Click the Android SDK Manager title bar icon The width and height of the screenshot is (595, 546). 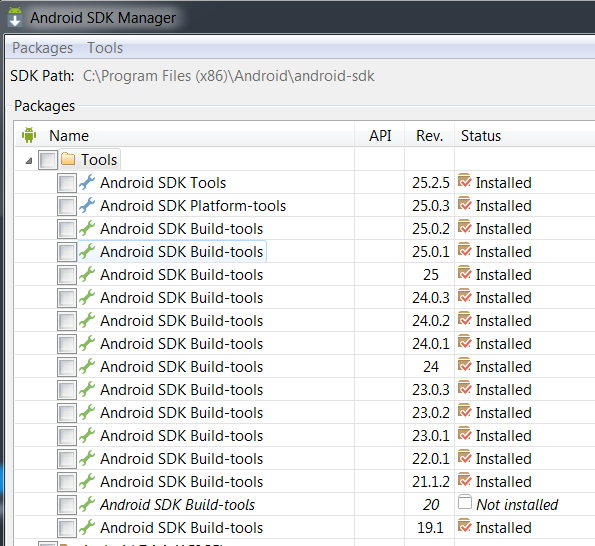tap(15, 17)
